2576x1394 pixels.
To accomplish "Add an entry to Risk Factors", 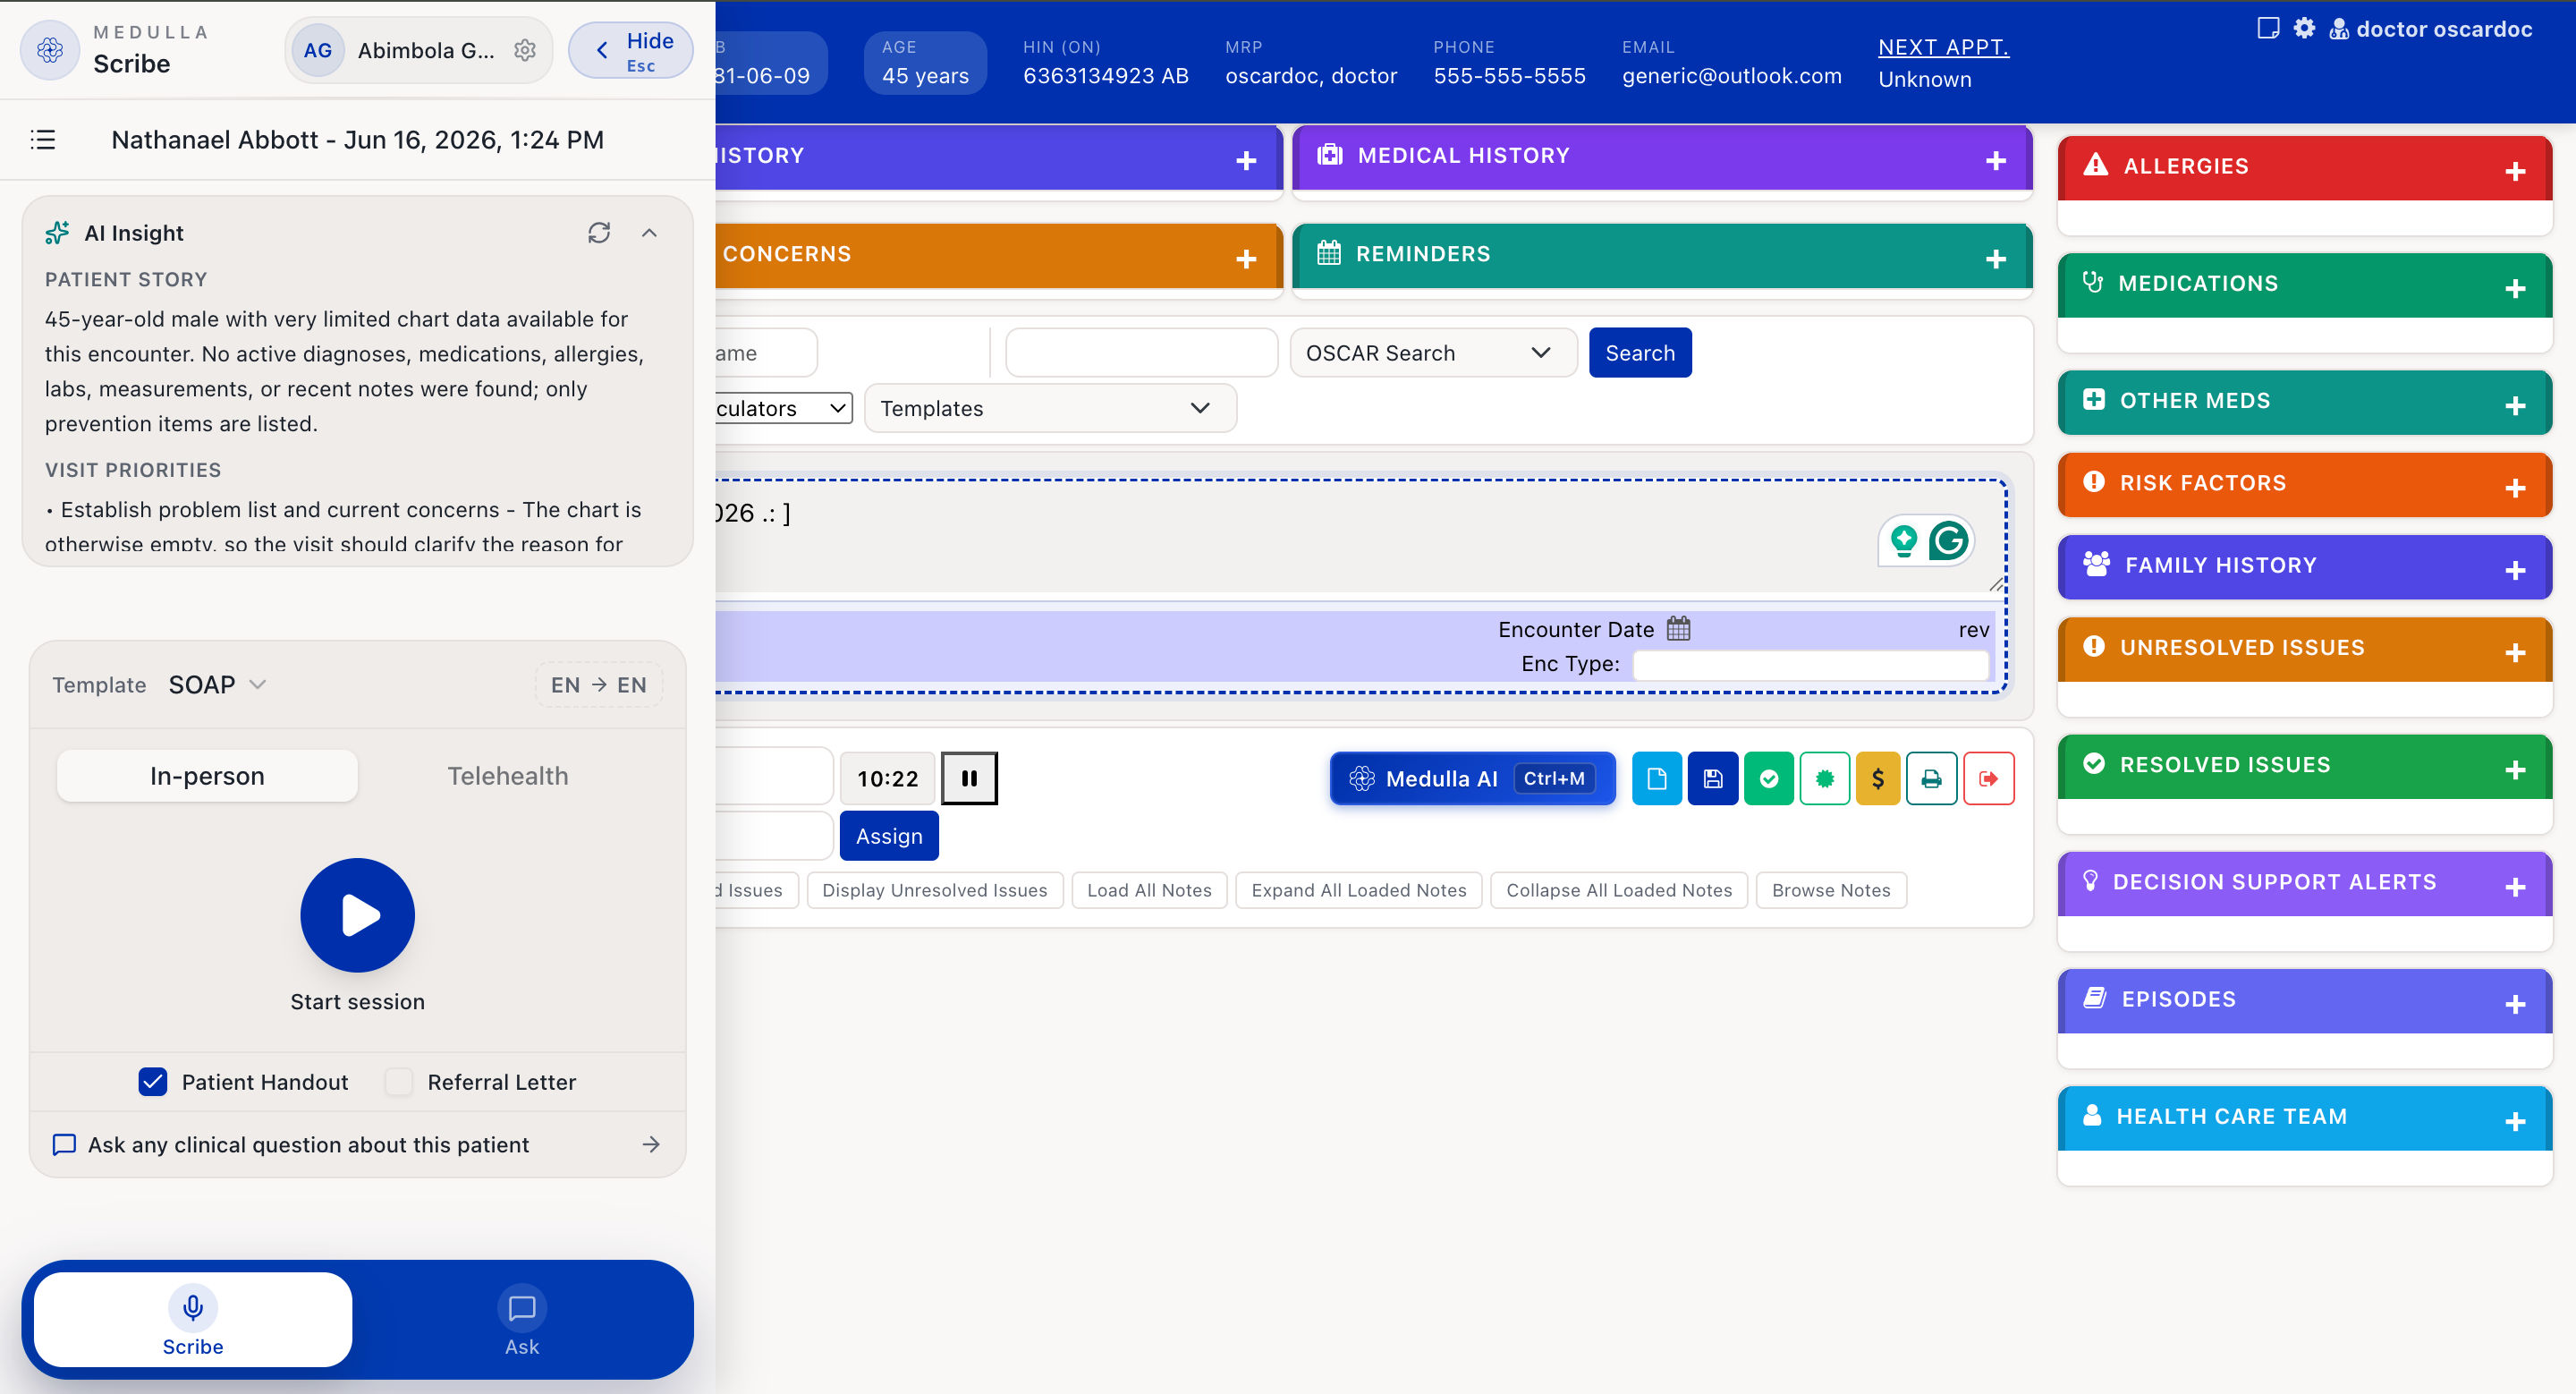I will coord(2516,487).
